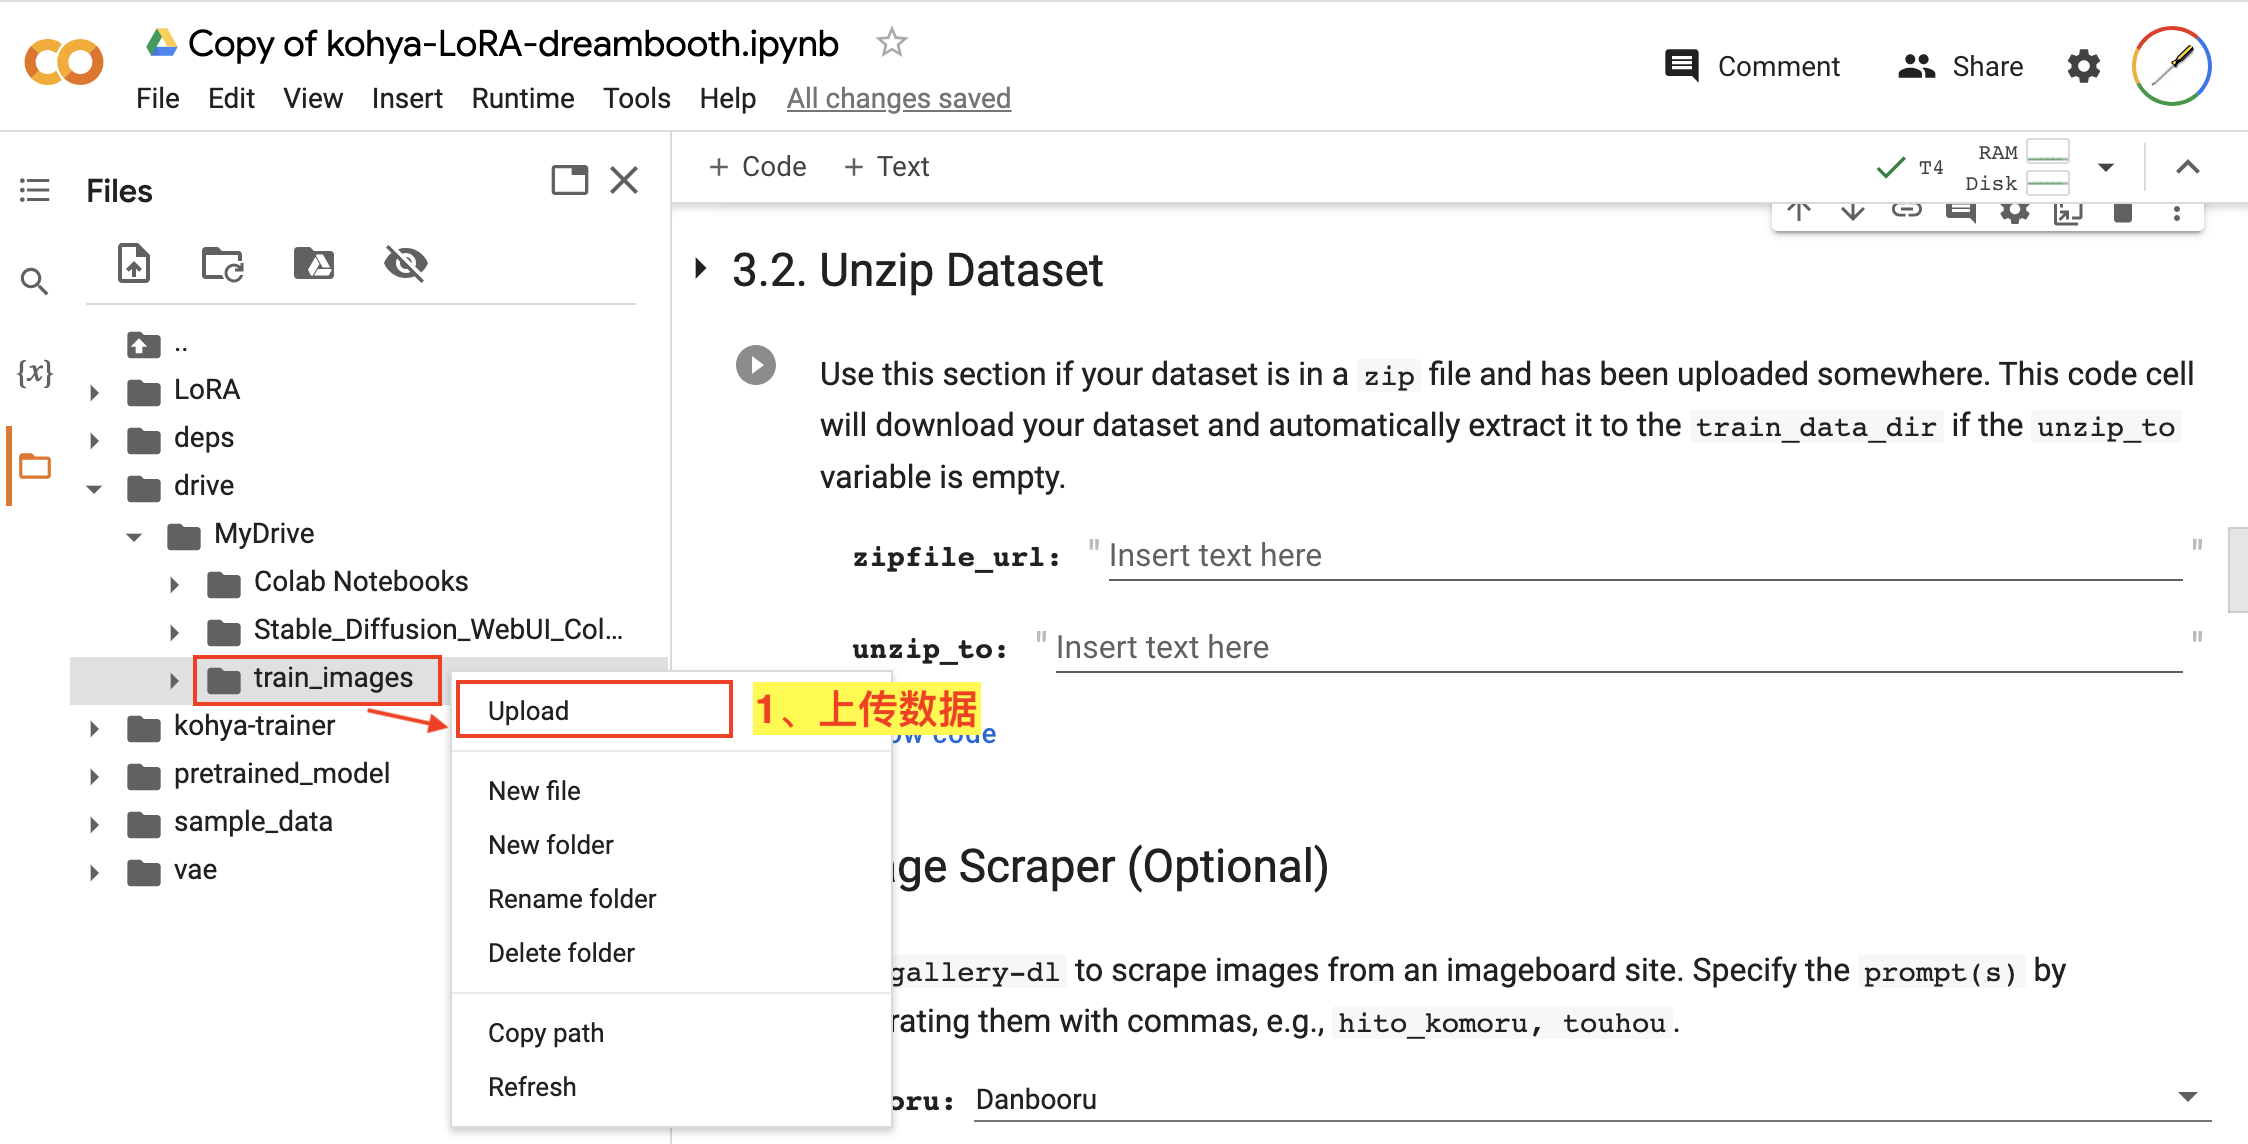Refresh the file browser
2248x1144 pixels.
pos(222,264)
